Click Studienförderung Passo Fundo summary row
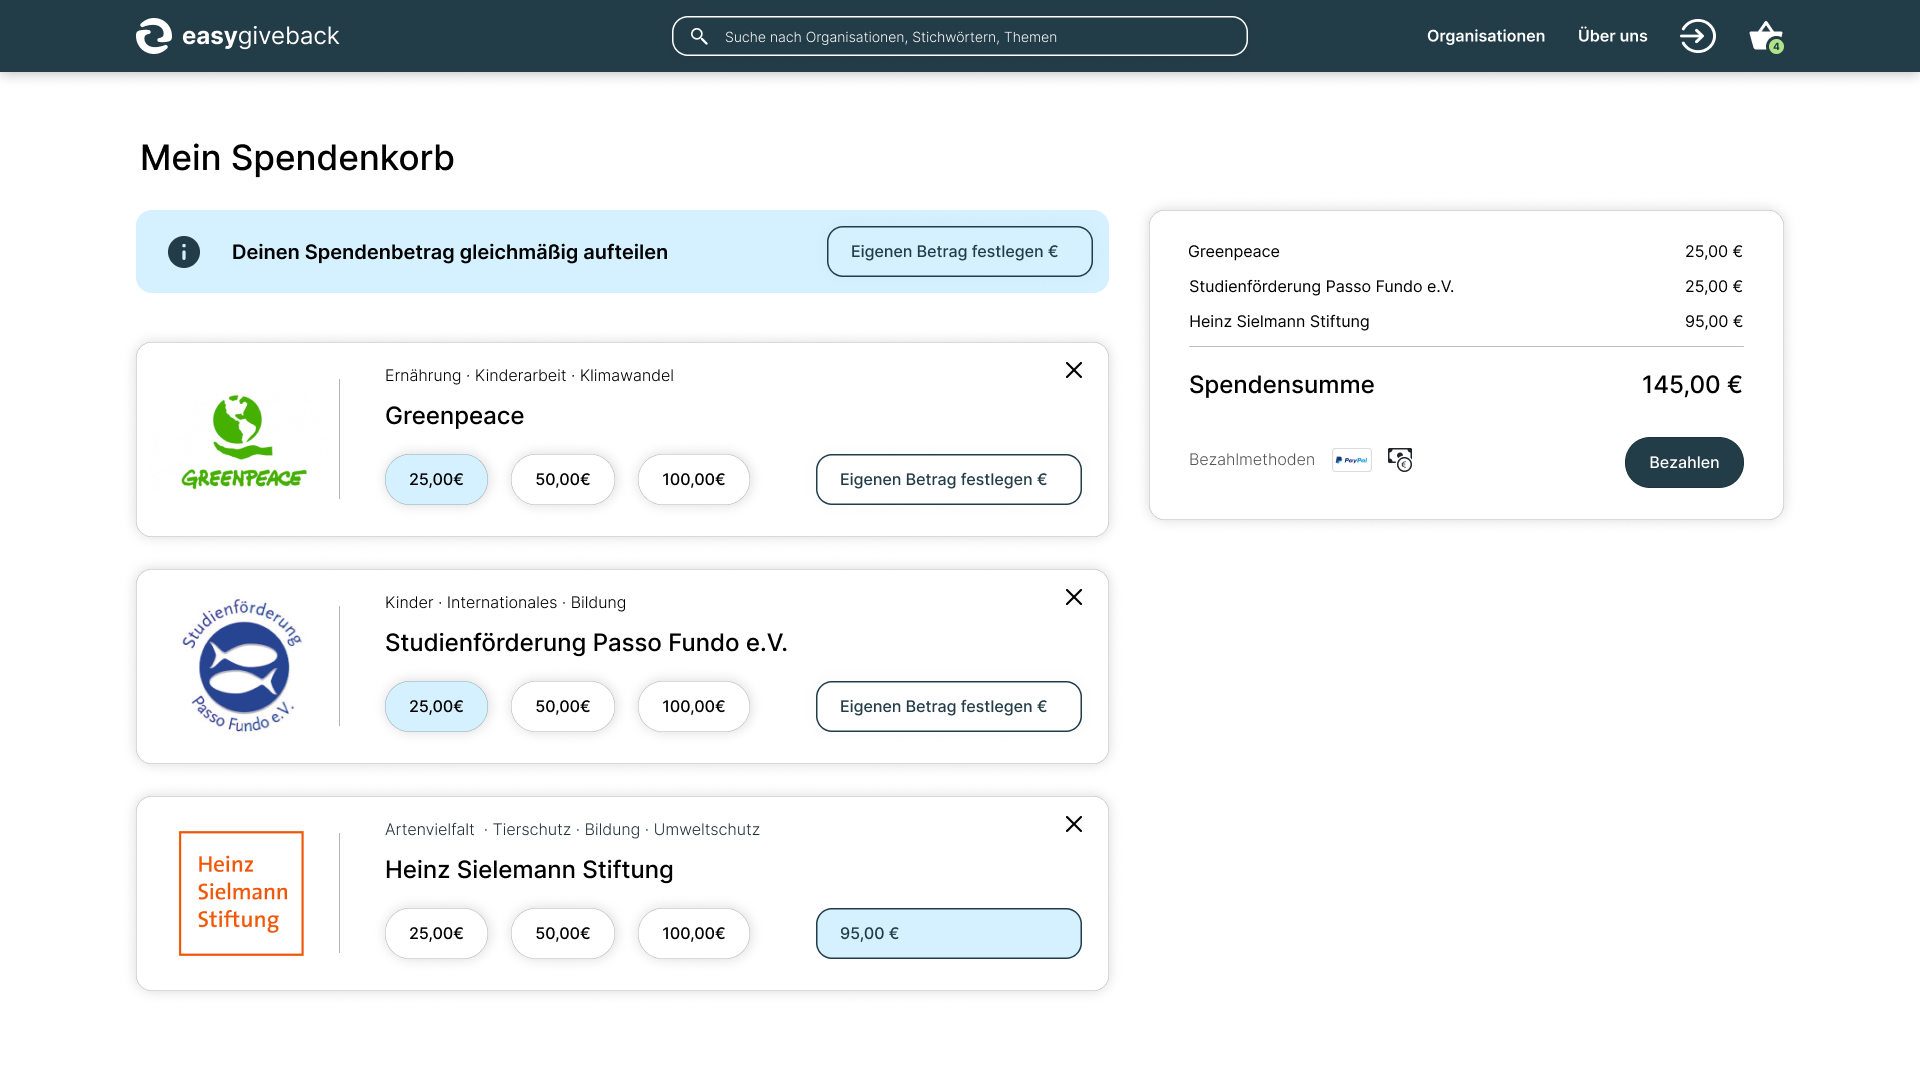Viewport: 1920px width, 1080px height. [x=1465, y=287]
